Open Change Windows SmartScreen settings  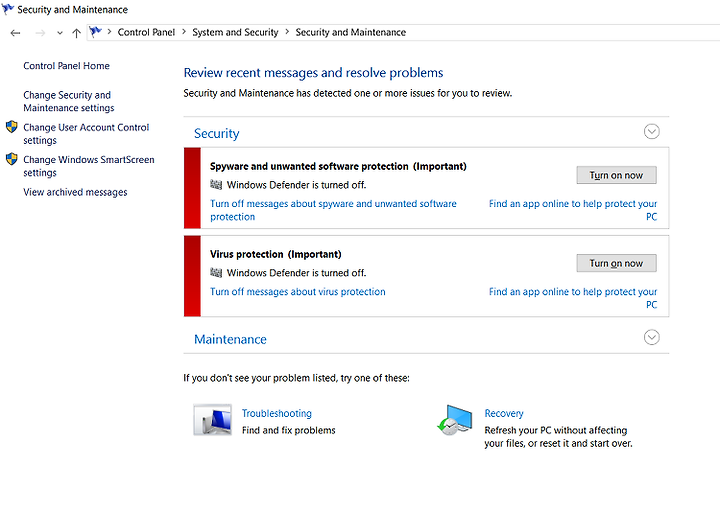pos(89,166)
